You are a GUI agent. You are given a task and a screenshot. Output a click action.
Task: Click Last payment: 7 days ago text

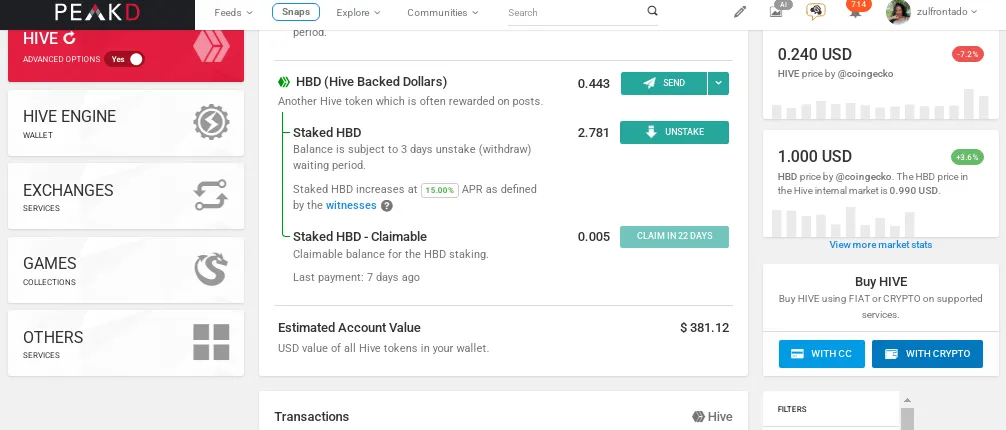click(356, 277)
